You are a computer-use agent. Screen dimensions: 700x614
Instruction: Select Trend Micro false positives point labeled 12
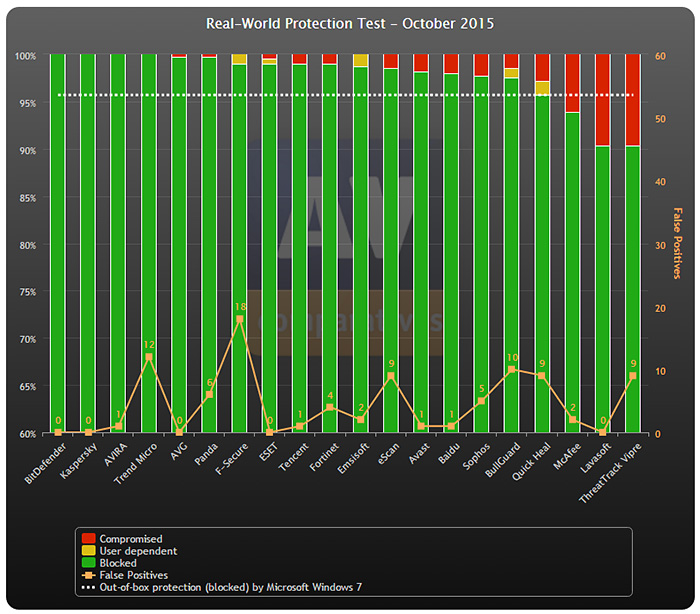coord(148,357)
